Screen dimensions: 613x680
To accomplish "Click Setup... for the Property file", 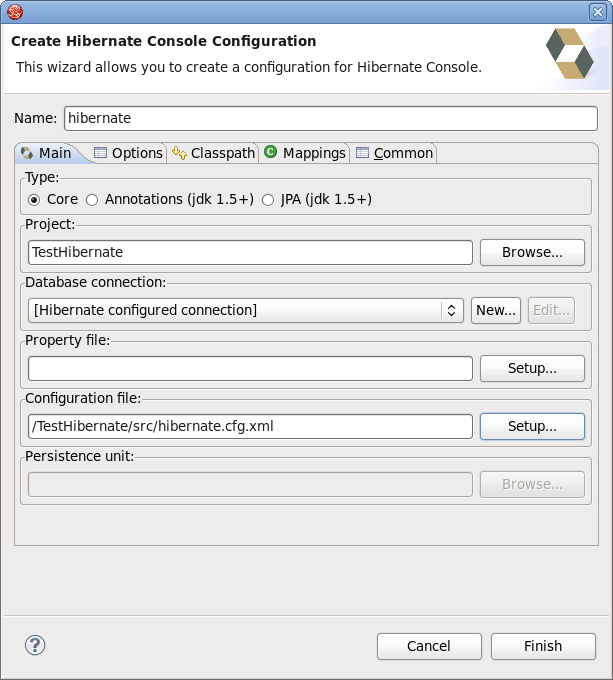I will coord(532,369).
